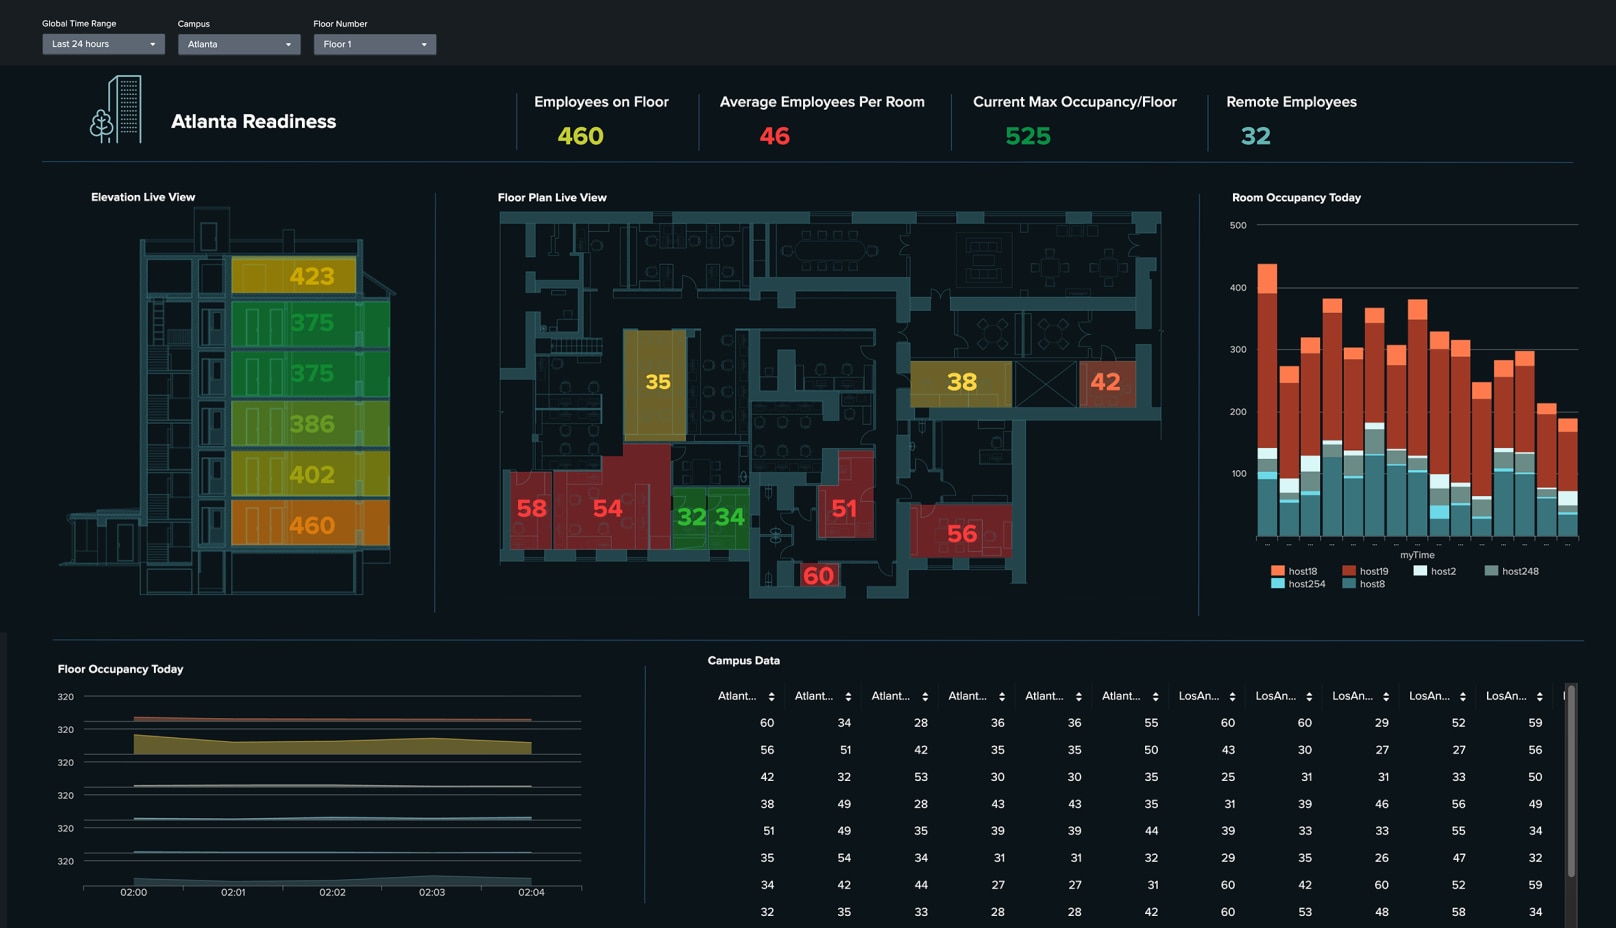Sort the first LosAn column in Campus Data
The image size is (1616, 928).
(1232, 695)
